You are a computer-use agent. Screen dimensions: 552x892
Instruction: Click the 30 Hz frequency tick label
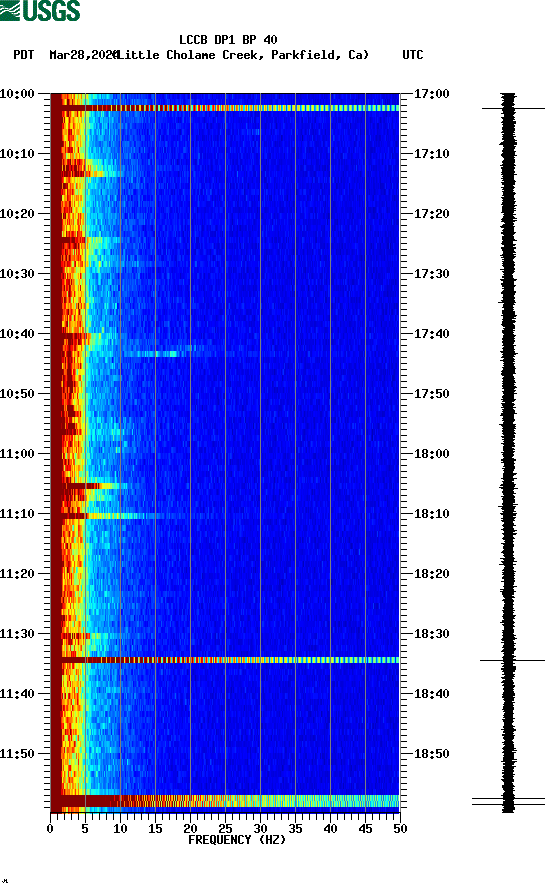[260, 829]
